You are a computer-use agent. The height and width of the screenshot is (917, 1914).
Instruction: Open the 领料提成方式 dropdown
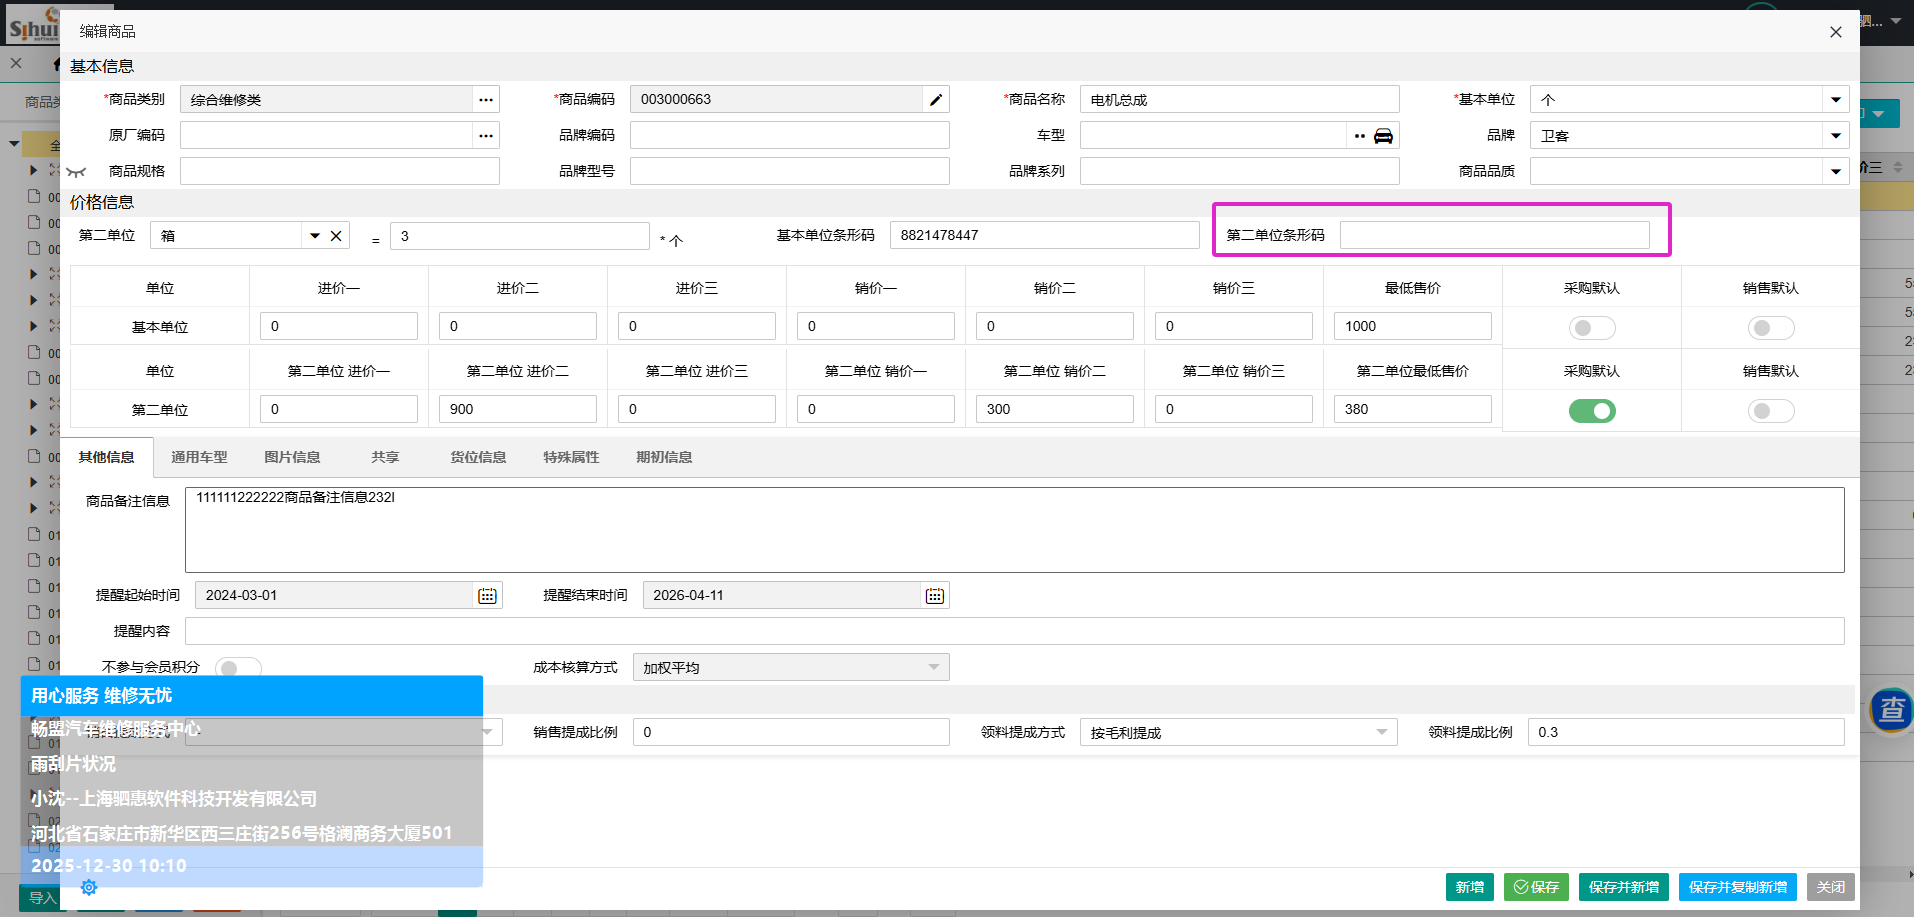point(1381,733)
